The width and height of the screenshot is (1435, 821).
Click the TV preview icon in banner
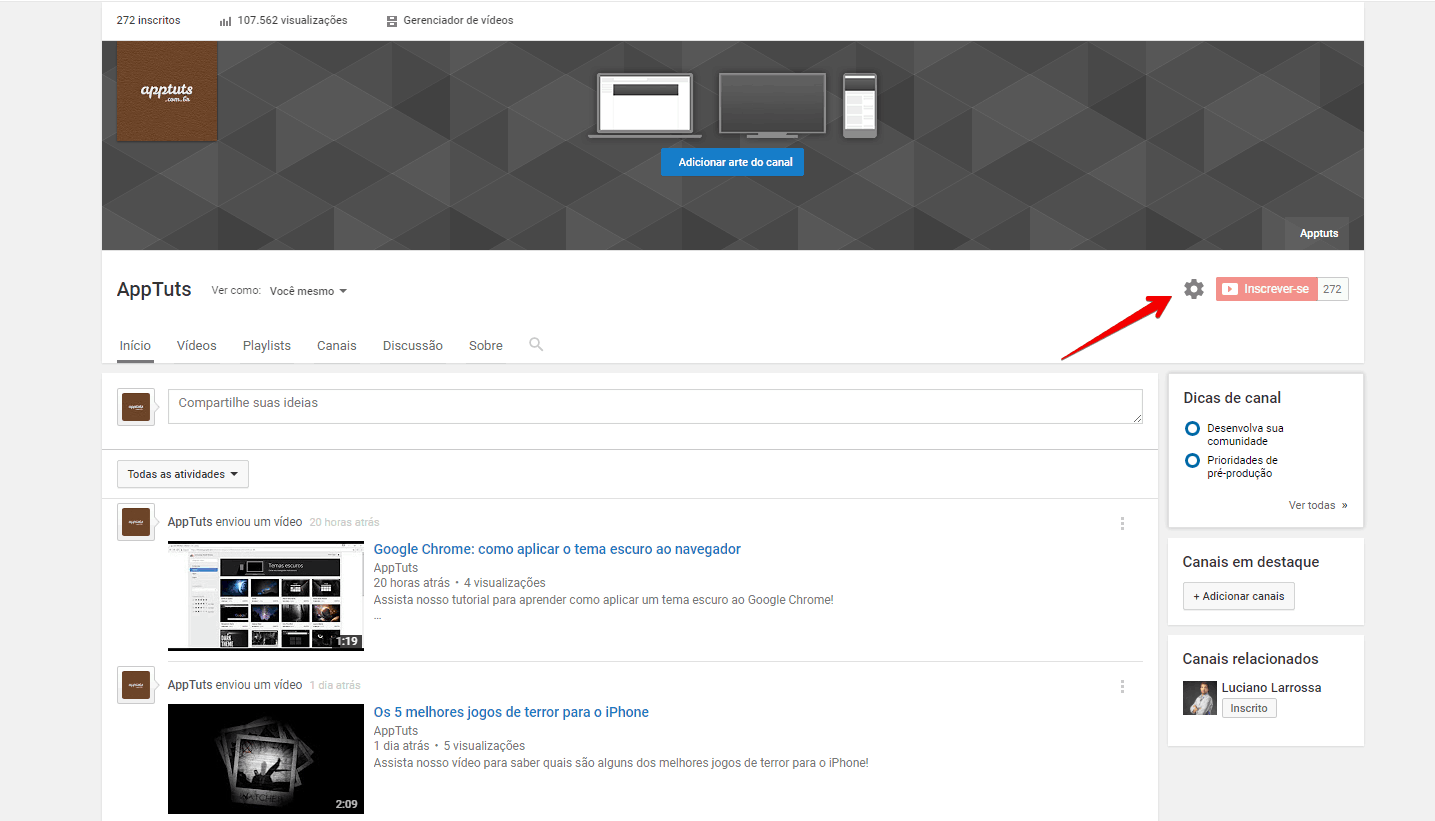click(772, 105)
